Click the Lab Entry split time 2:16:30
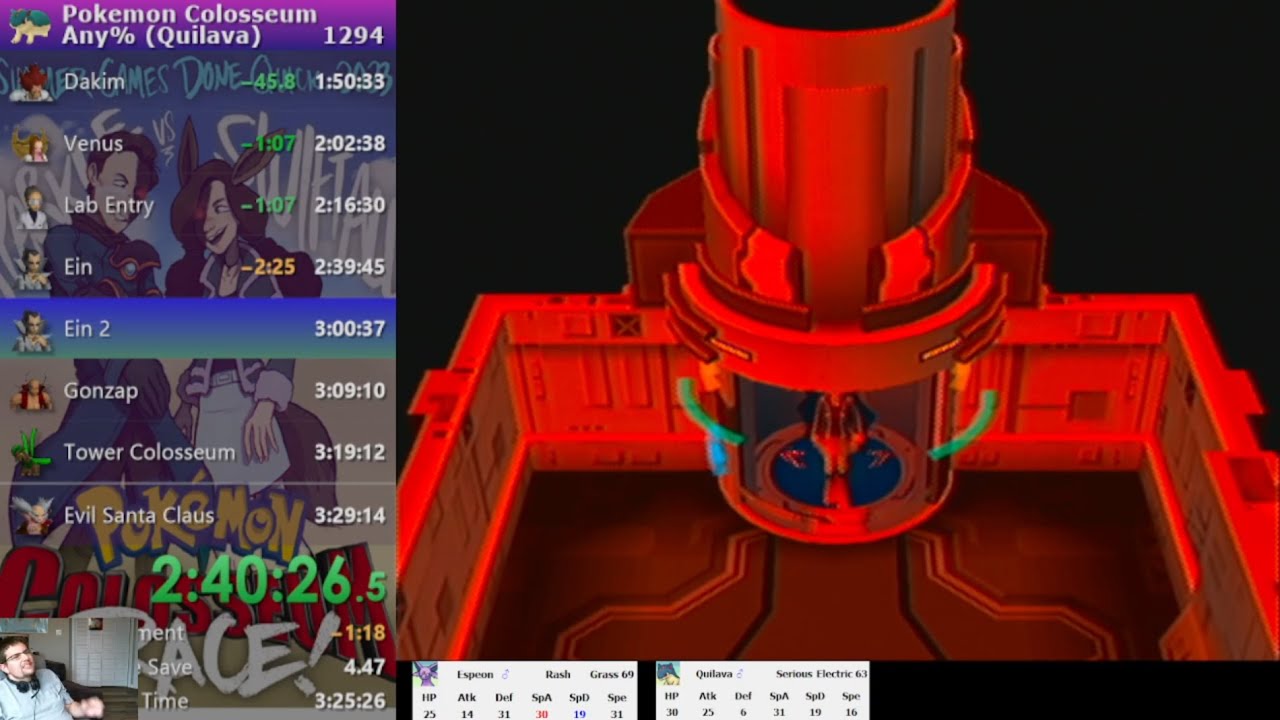Viewport: 1280px width, 720px height. coord(349,206)
